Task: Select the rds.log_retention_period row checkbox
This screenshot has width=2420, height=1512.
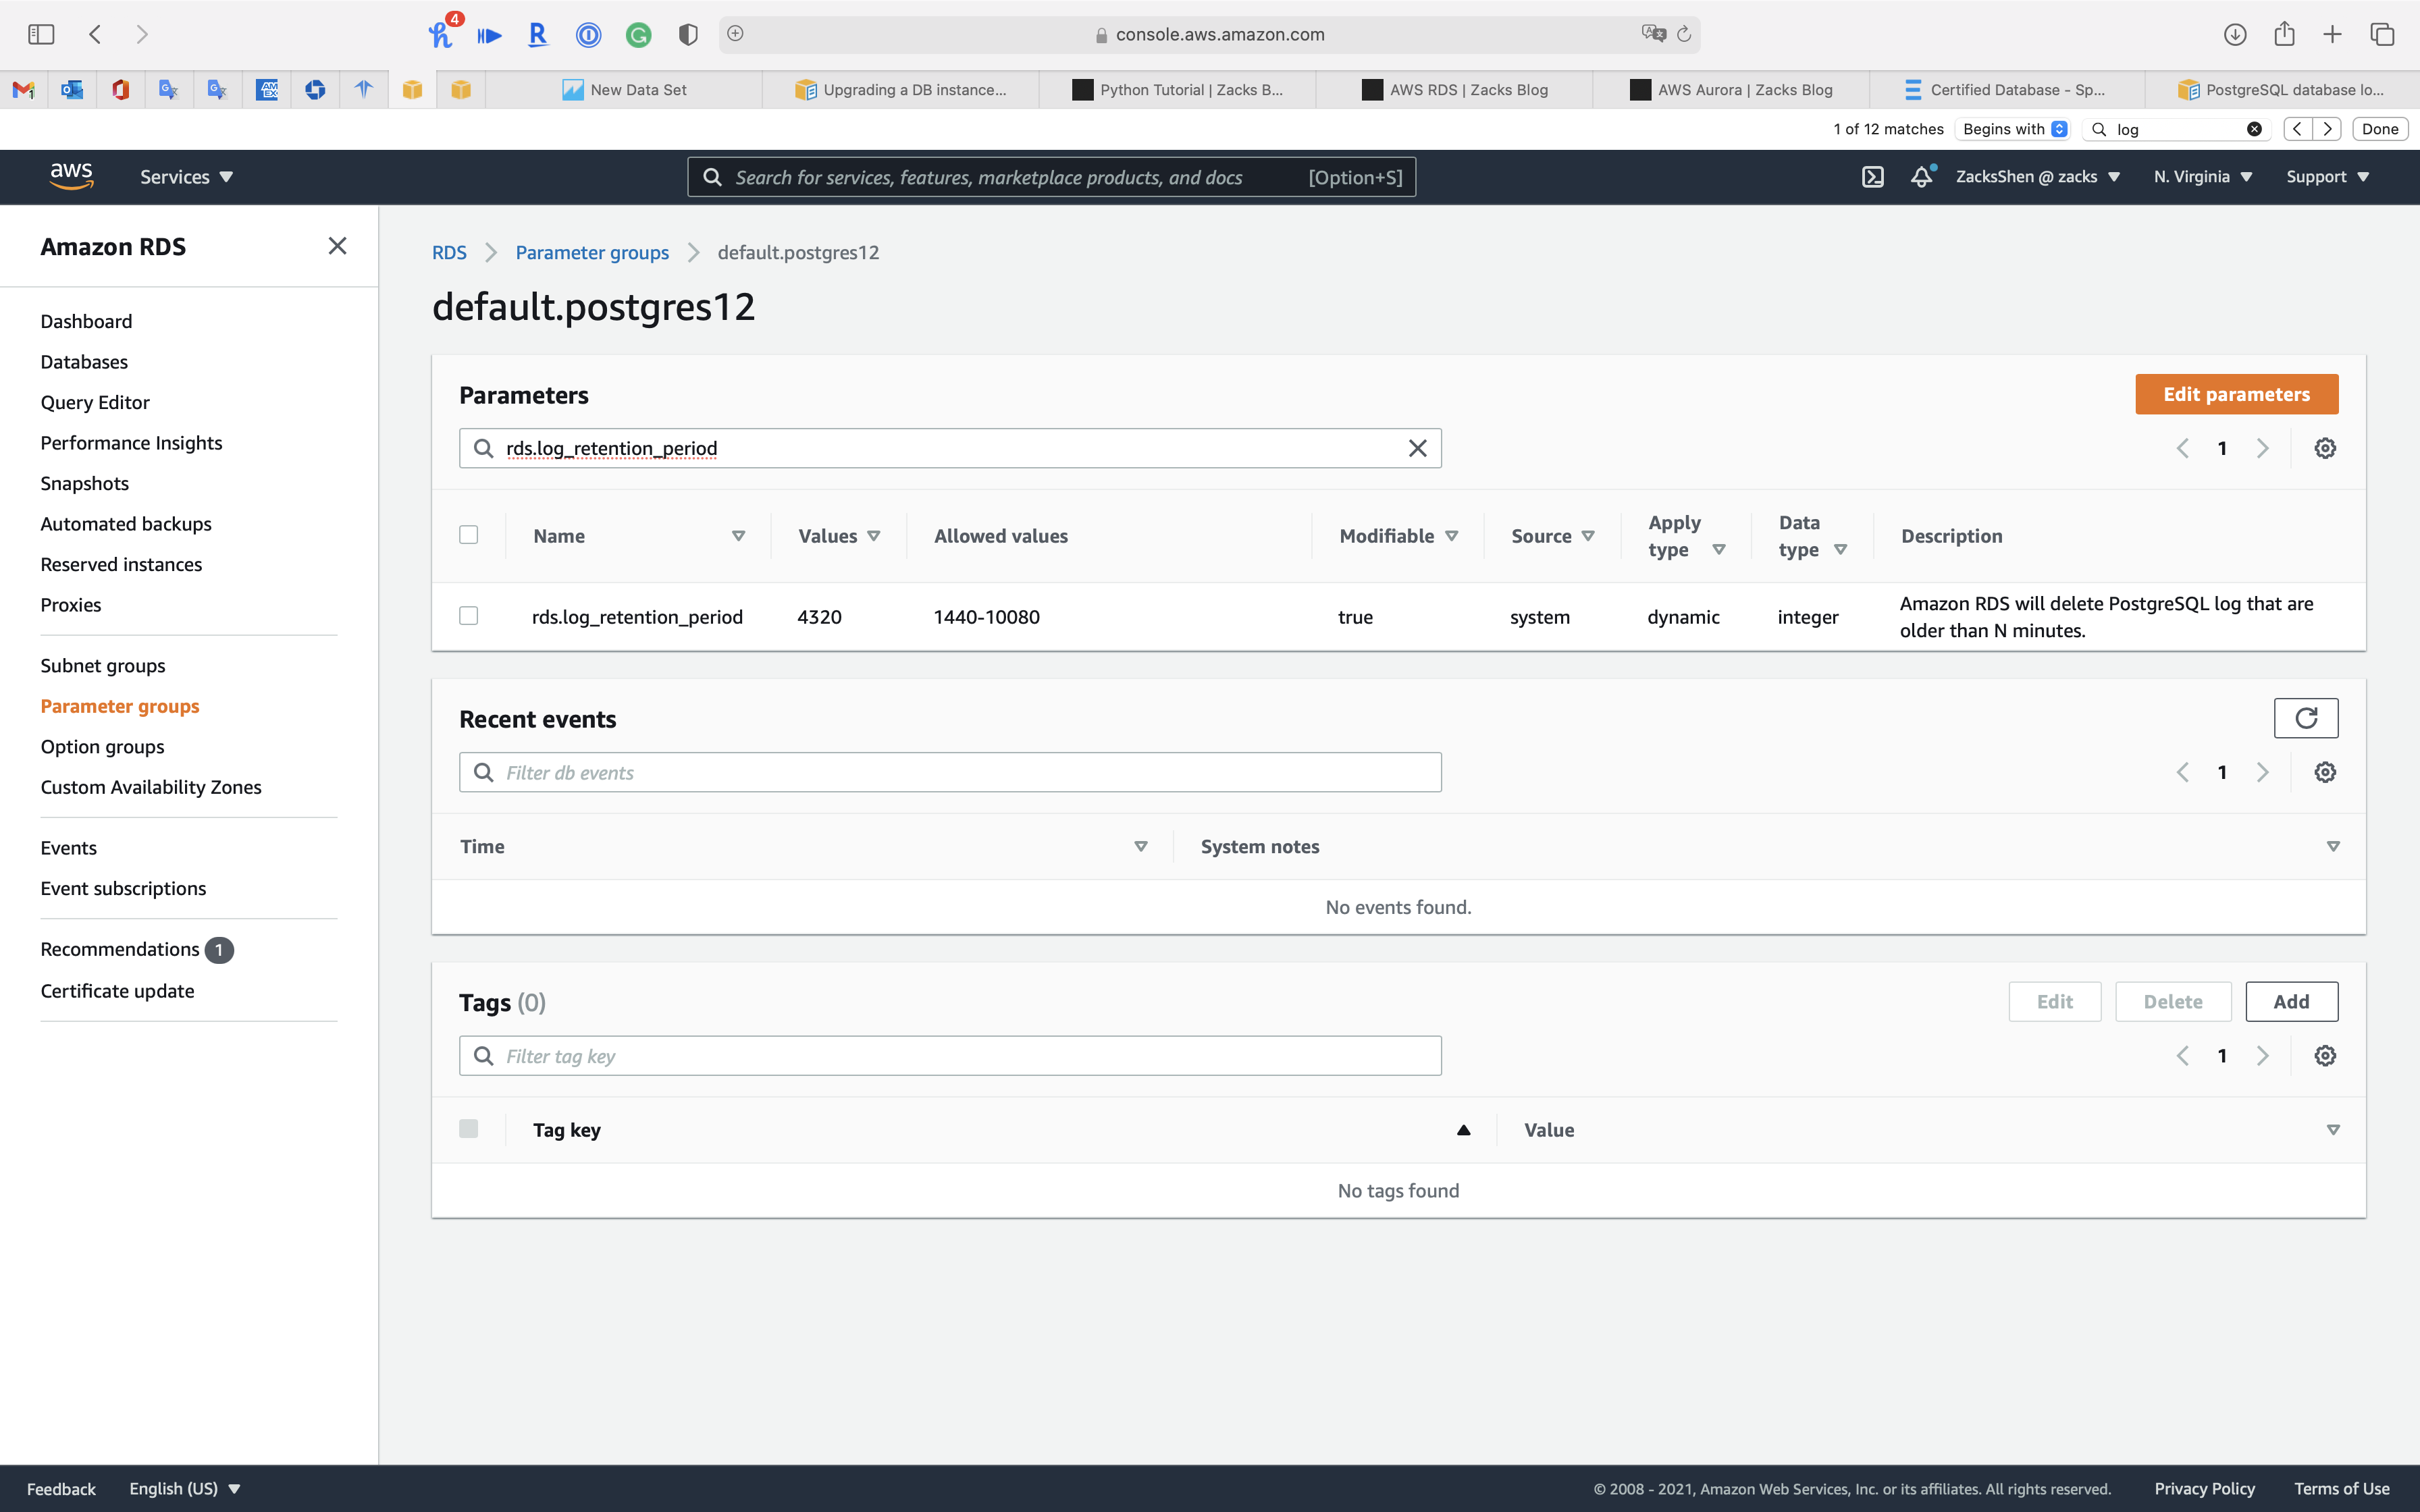Action: coord(468,616)
